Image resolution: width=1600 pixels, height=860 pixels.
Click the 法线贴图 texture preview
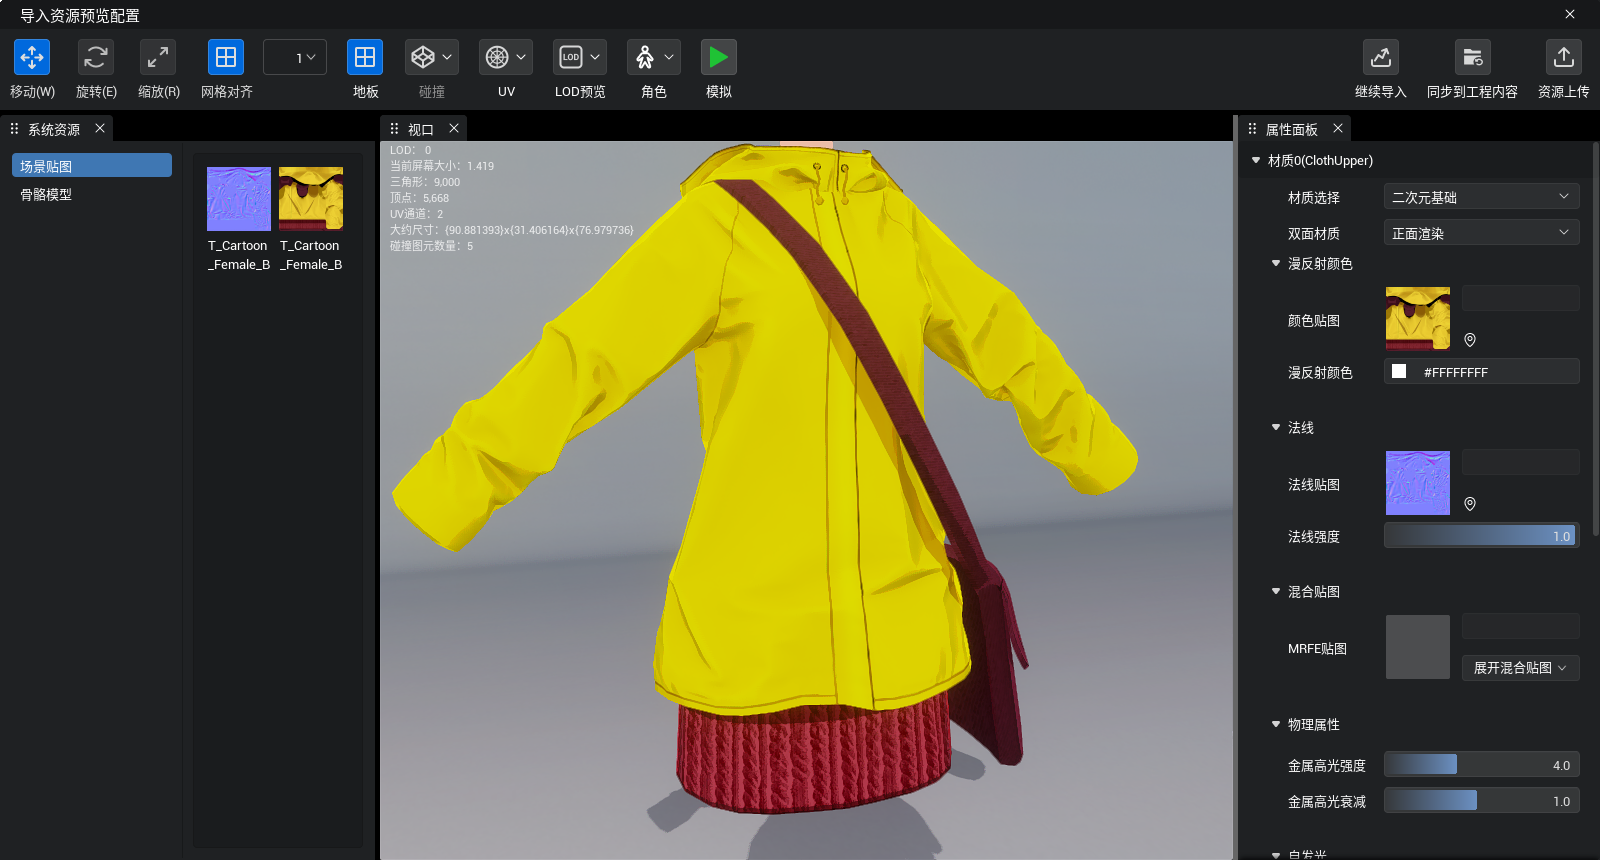1418,483
